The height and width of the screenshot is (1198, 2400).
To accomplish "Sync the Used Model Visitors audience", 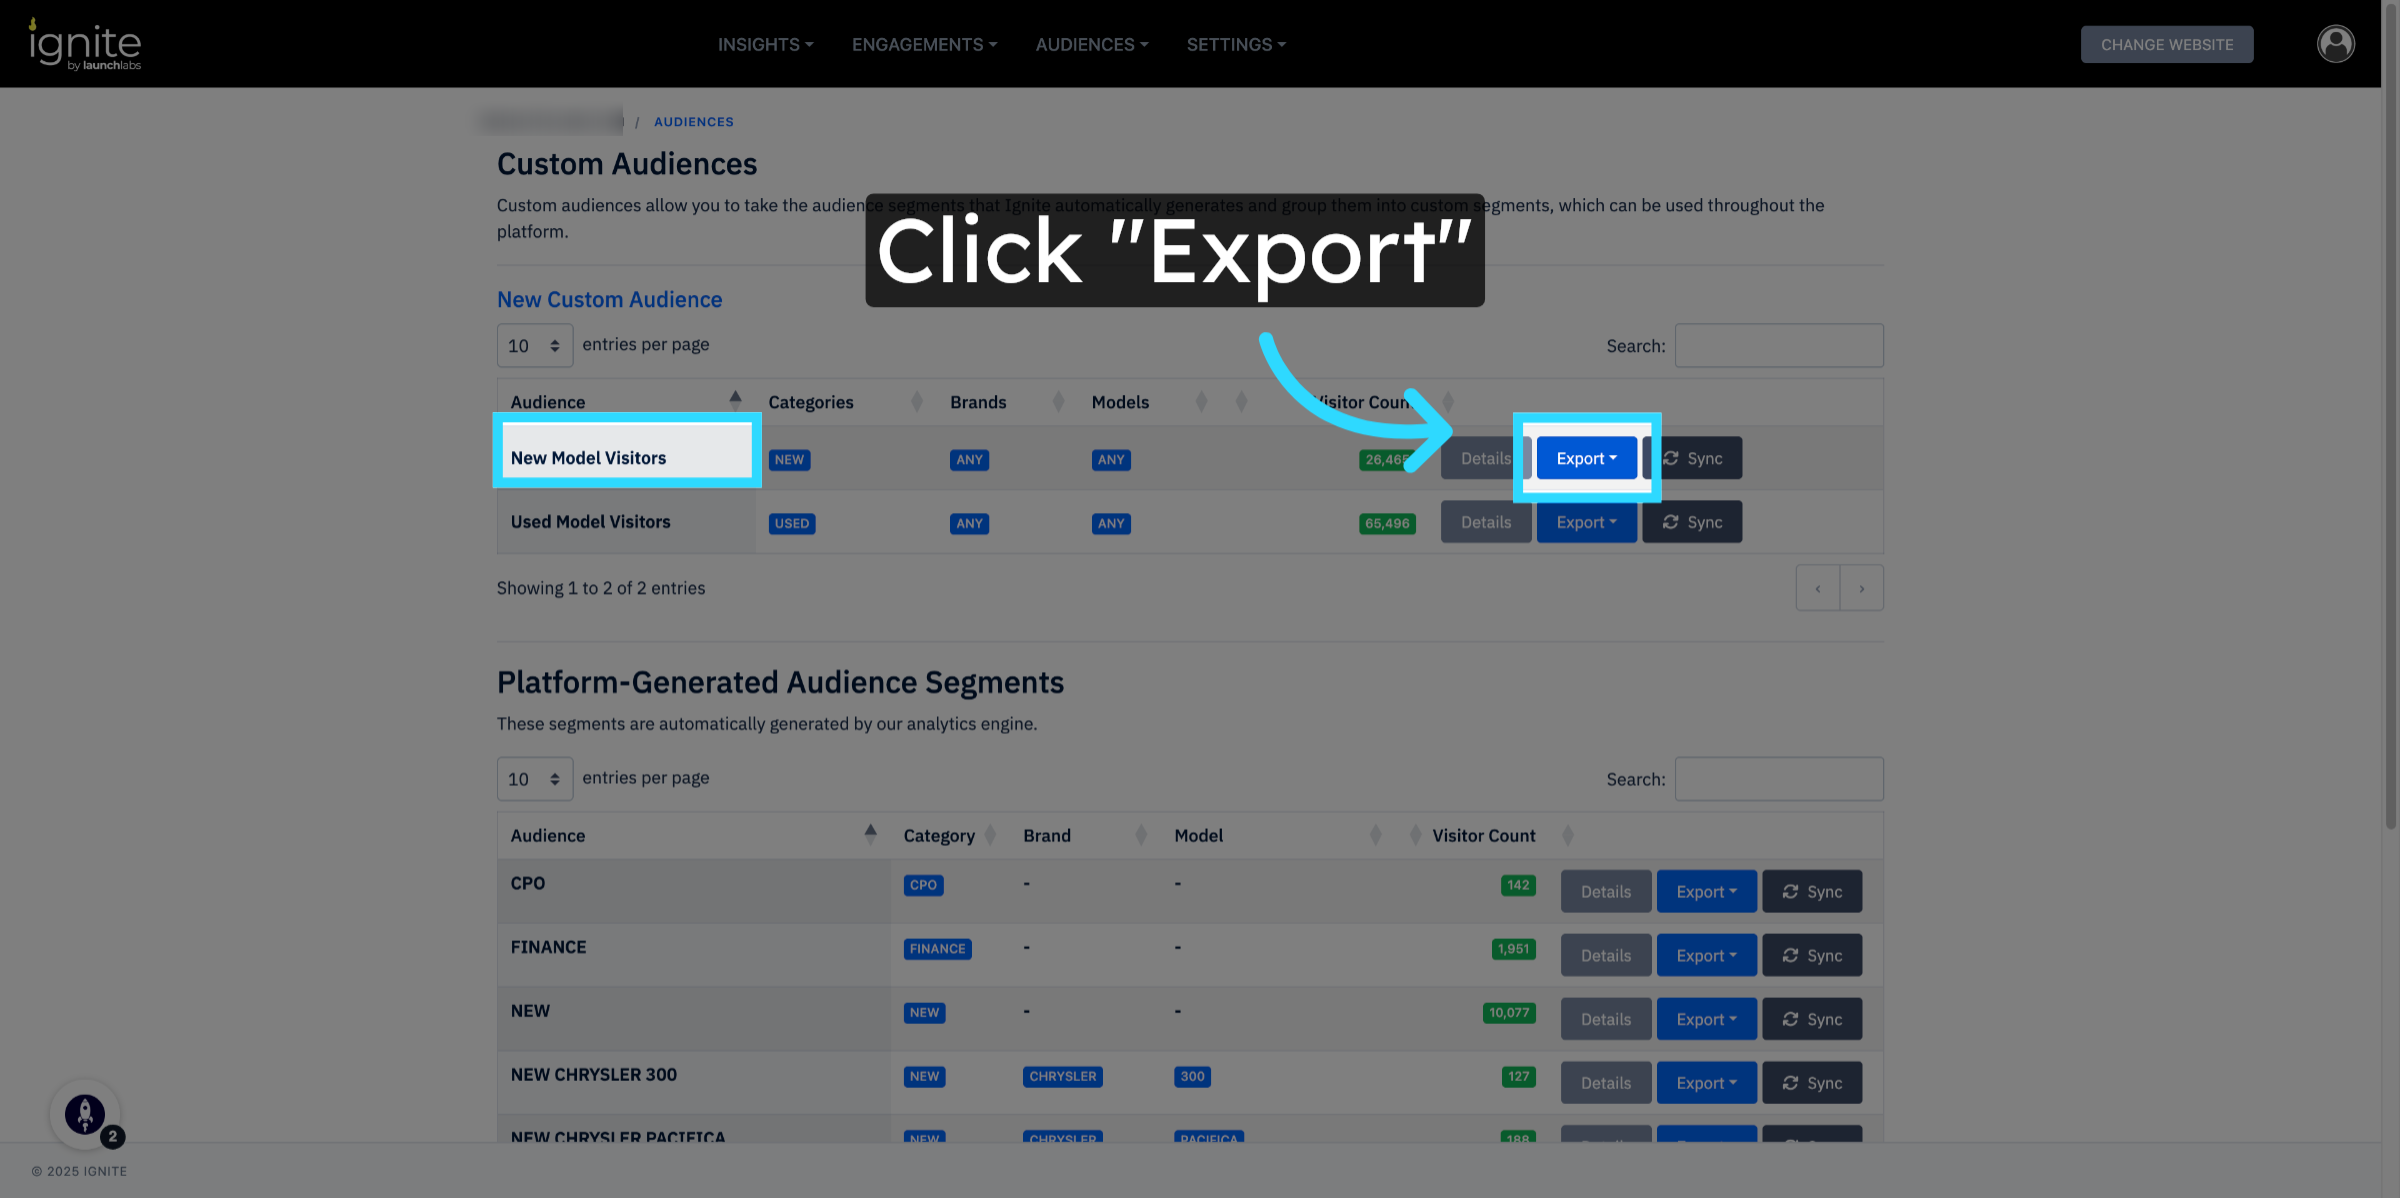I will pos(1692,522).
